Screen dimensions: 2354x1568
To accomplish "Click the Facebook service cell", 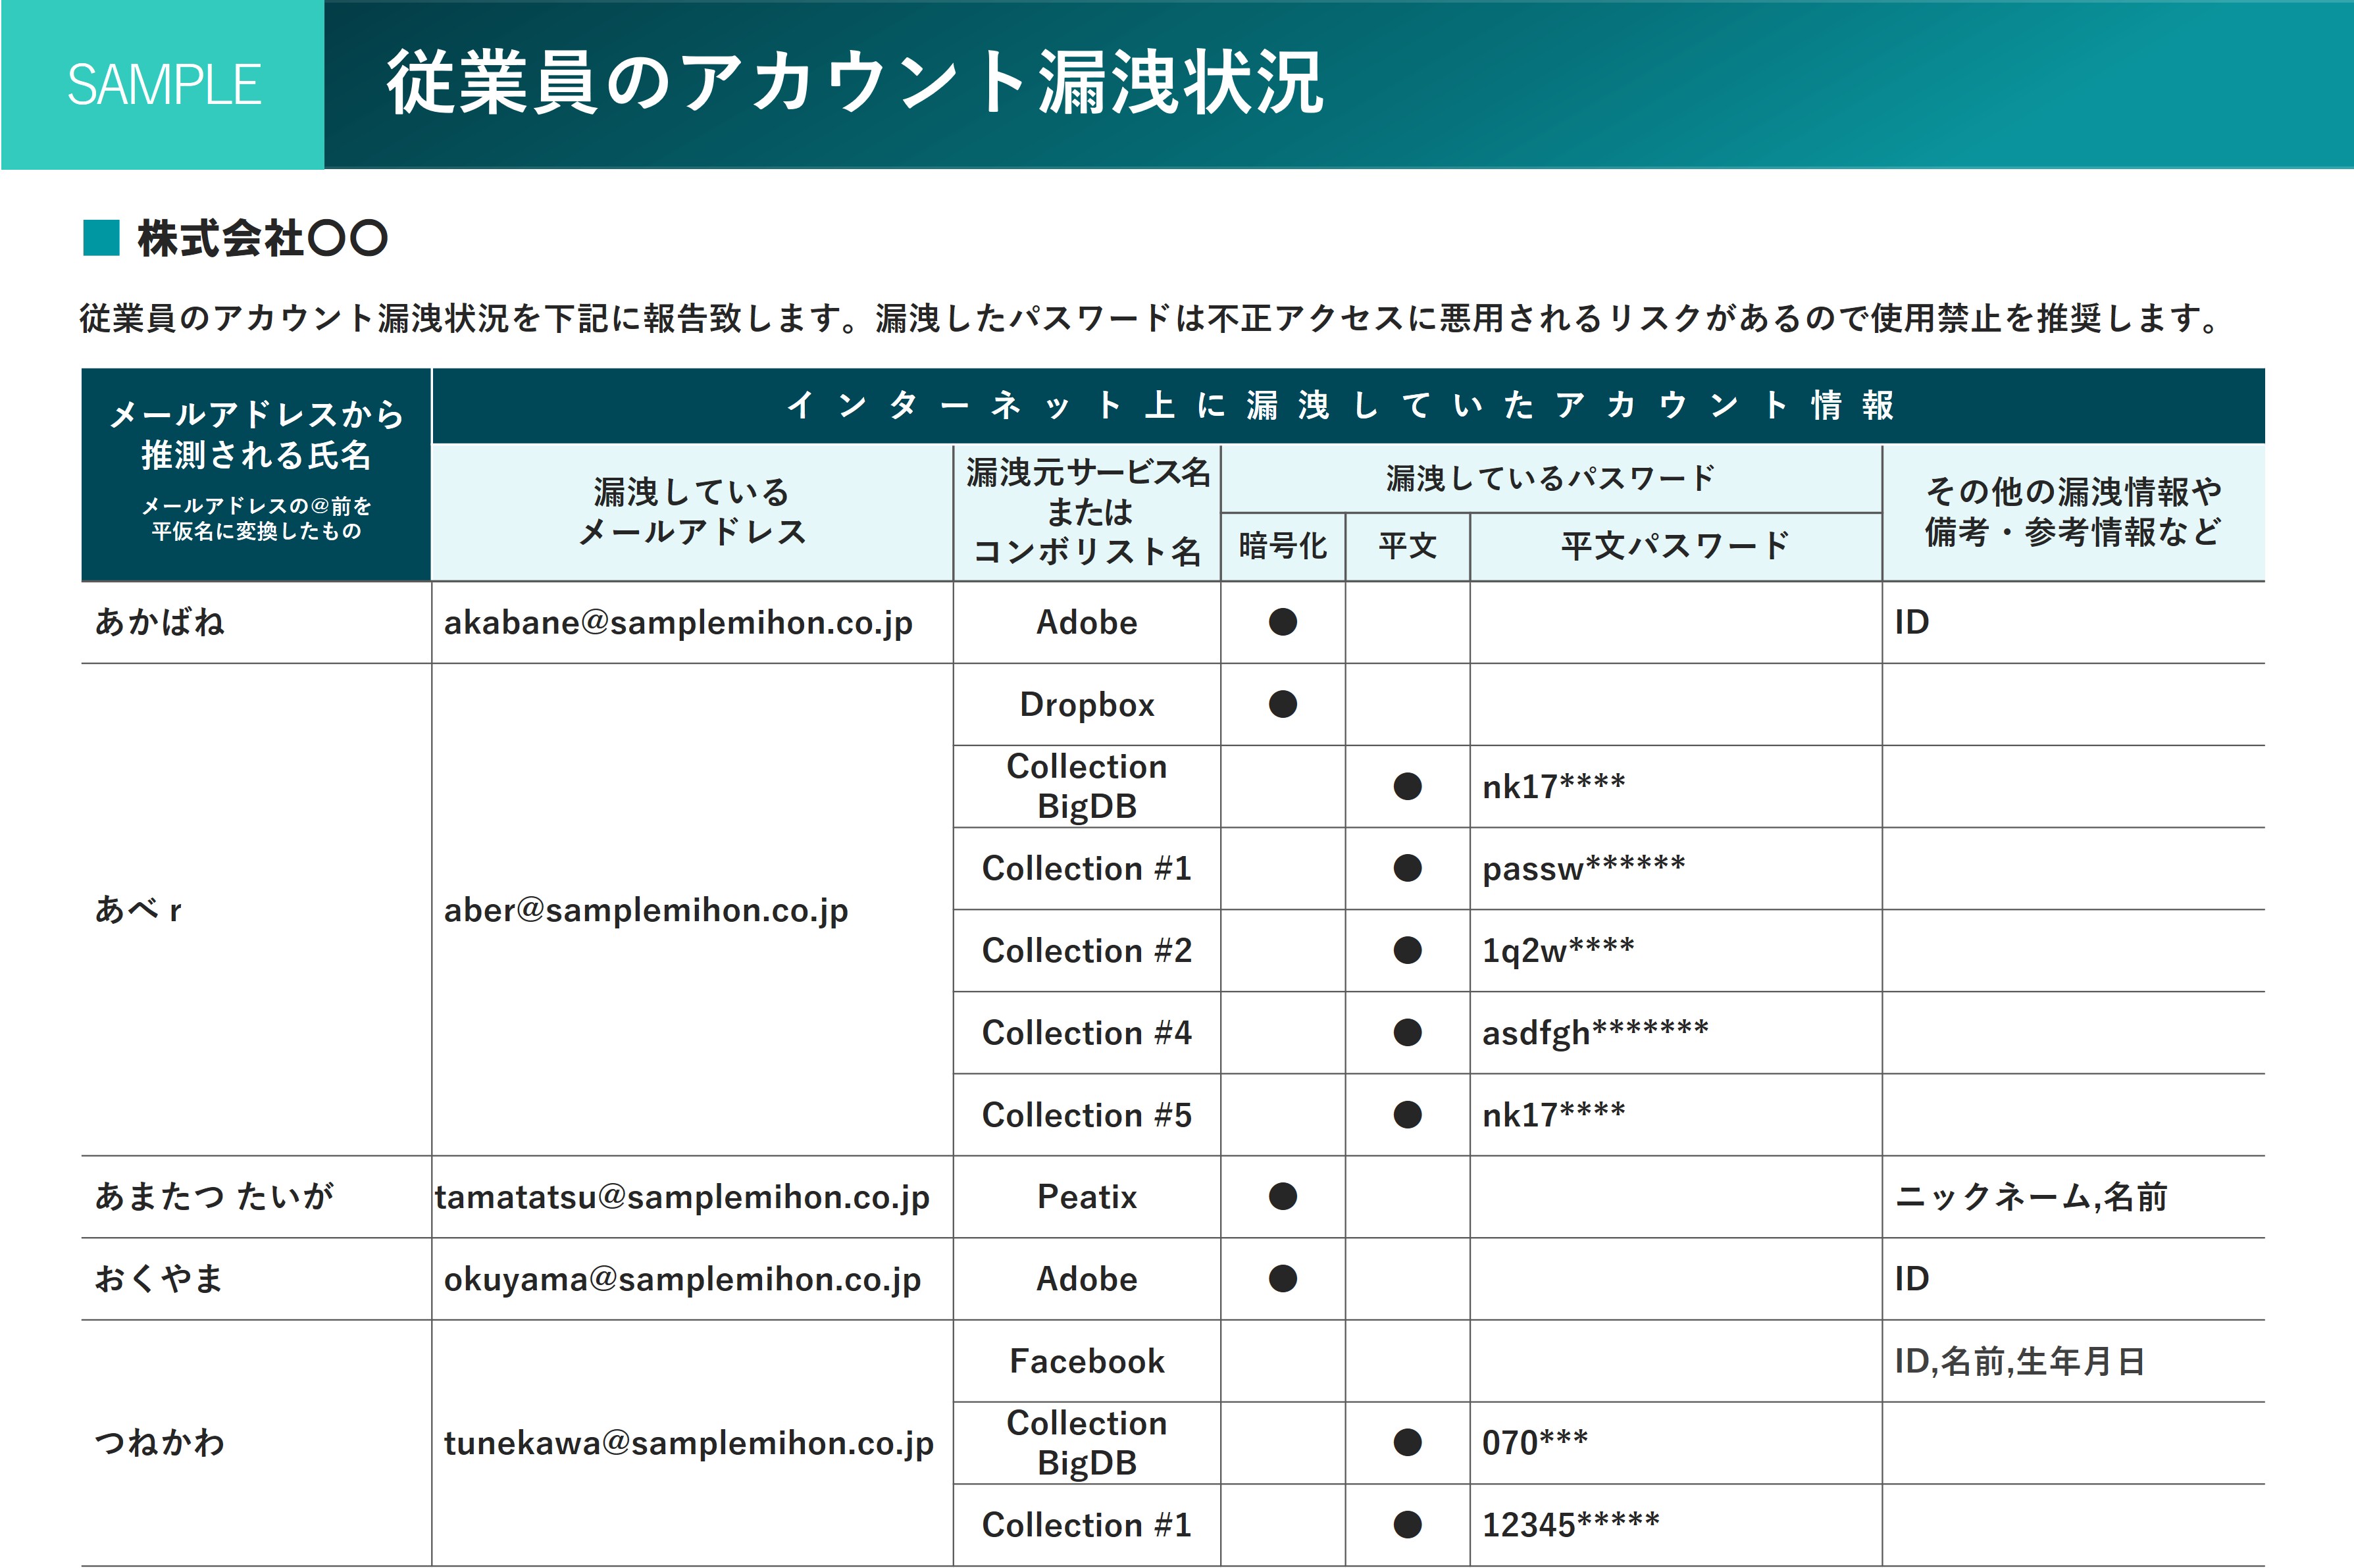I will pyautogui.click(x=1087, y=1361).
